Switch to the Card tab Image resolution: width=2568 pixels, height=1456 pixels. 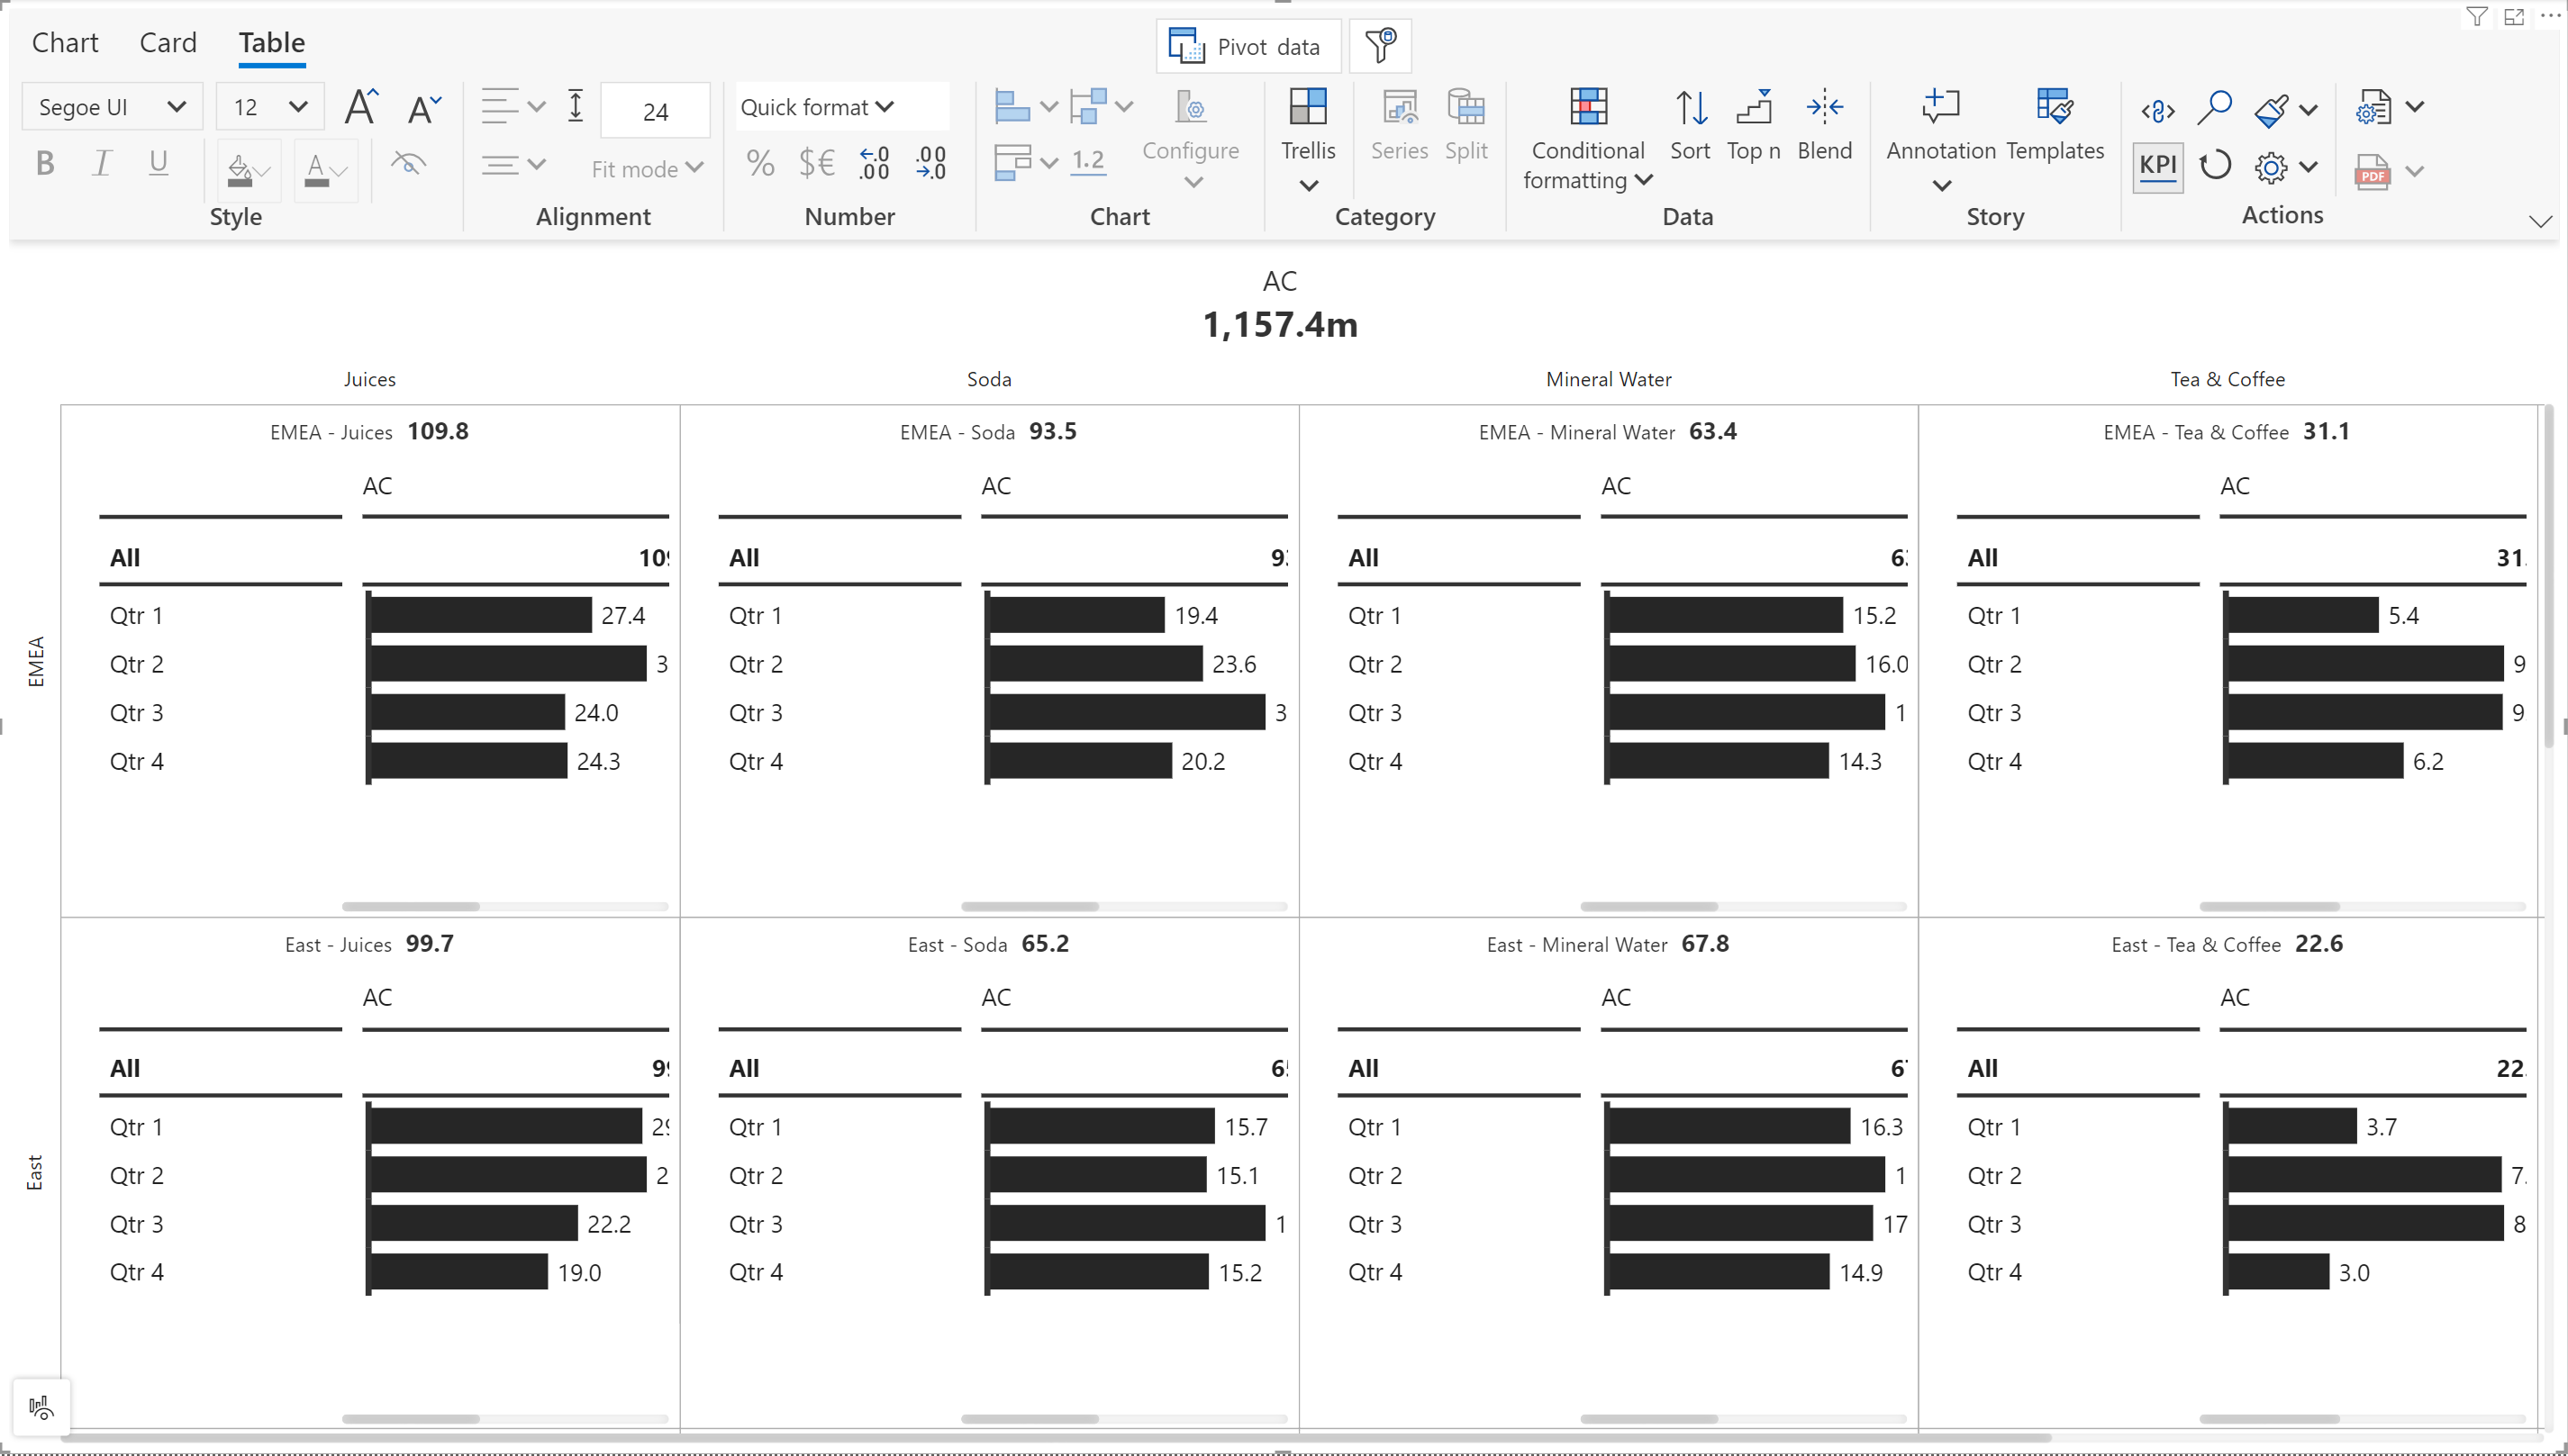(x=168, y=42)
